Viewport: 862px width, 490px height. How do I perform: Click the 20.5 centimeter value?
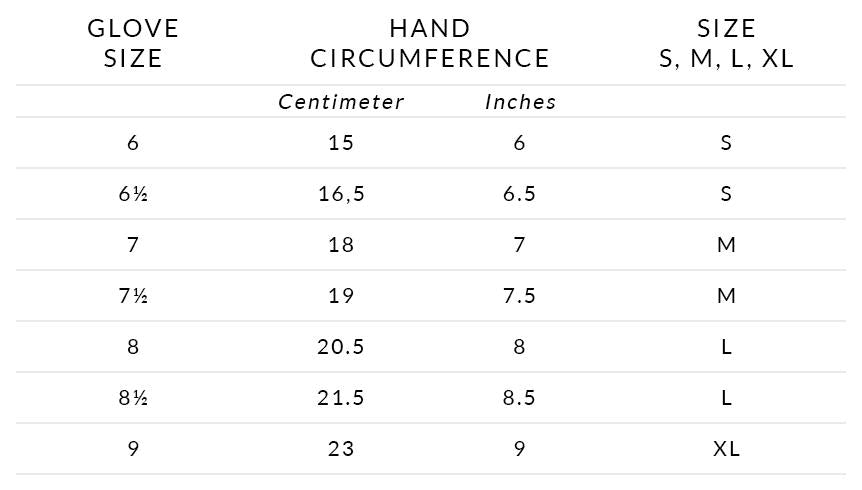coord(341,347)
